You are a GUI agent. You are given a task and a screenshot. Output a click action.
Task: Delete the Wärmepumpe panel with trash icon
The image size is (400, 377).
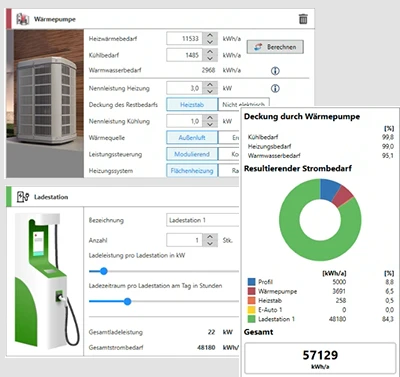click(303, 19)
